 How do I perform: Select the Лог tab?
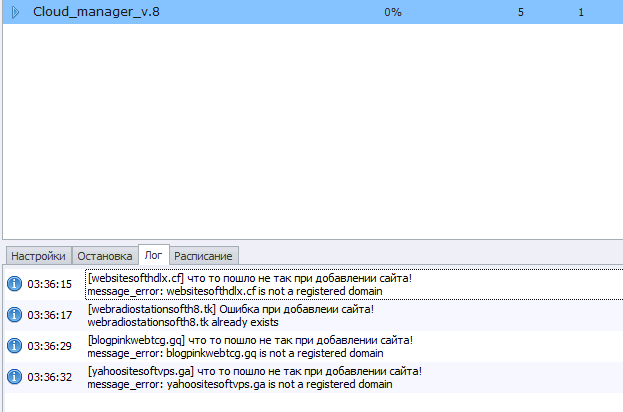point(154,255)
